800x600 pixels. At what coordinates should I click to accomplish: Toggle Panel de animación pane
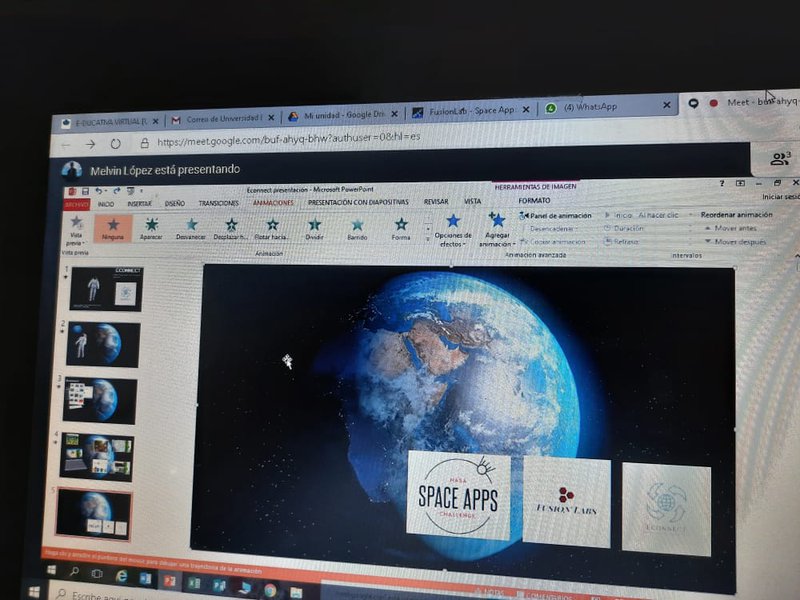(x=557, y=215)
